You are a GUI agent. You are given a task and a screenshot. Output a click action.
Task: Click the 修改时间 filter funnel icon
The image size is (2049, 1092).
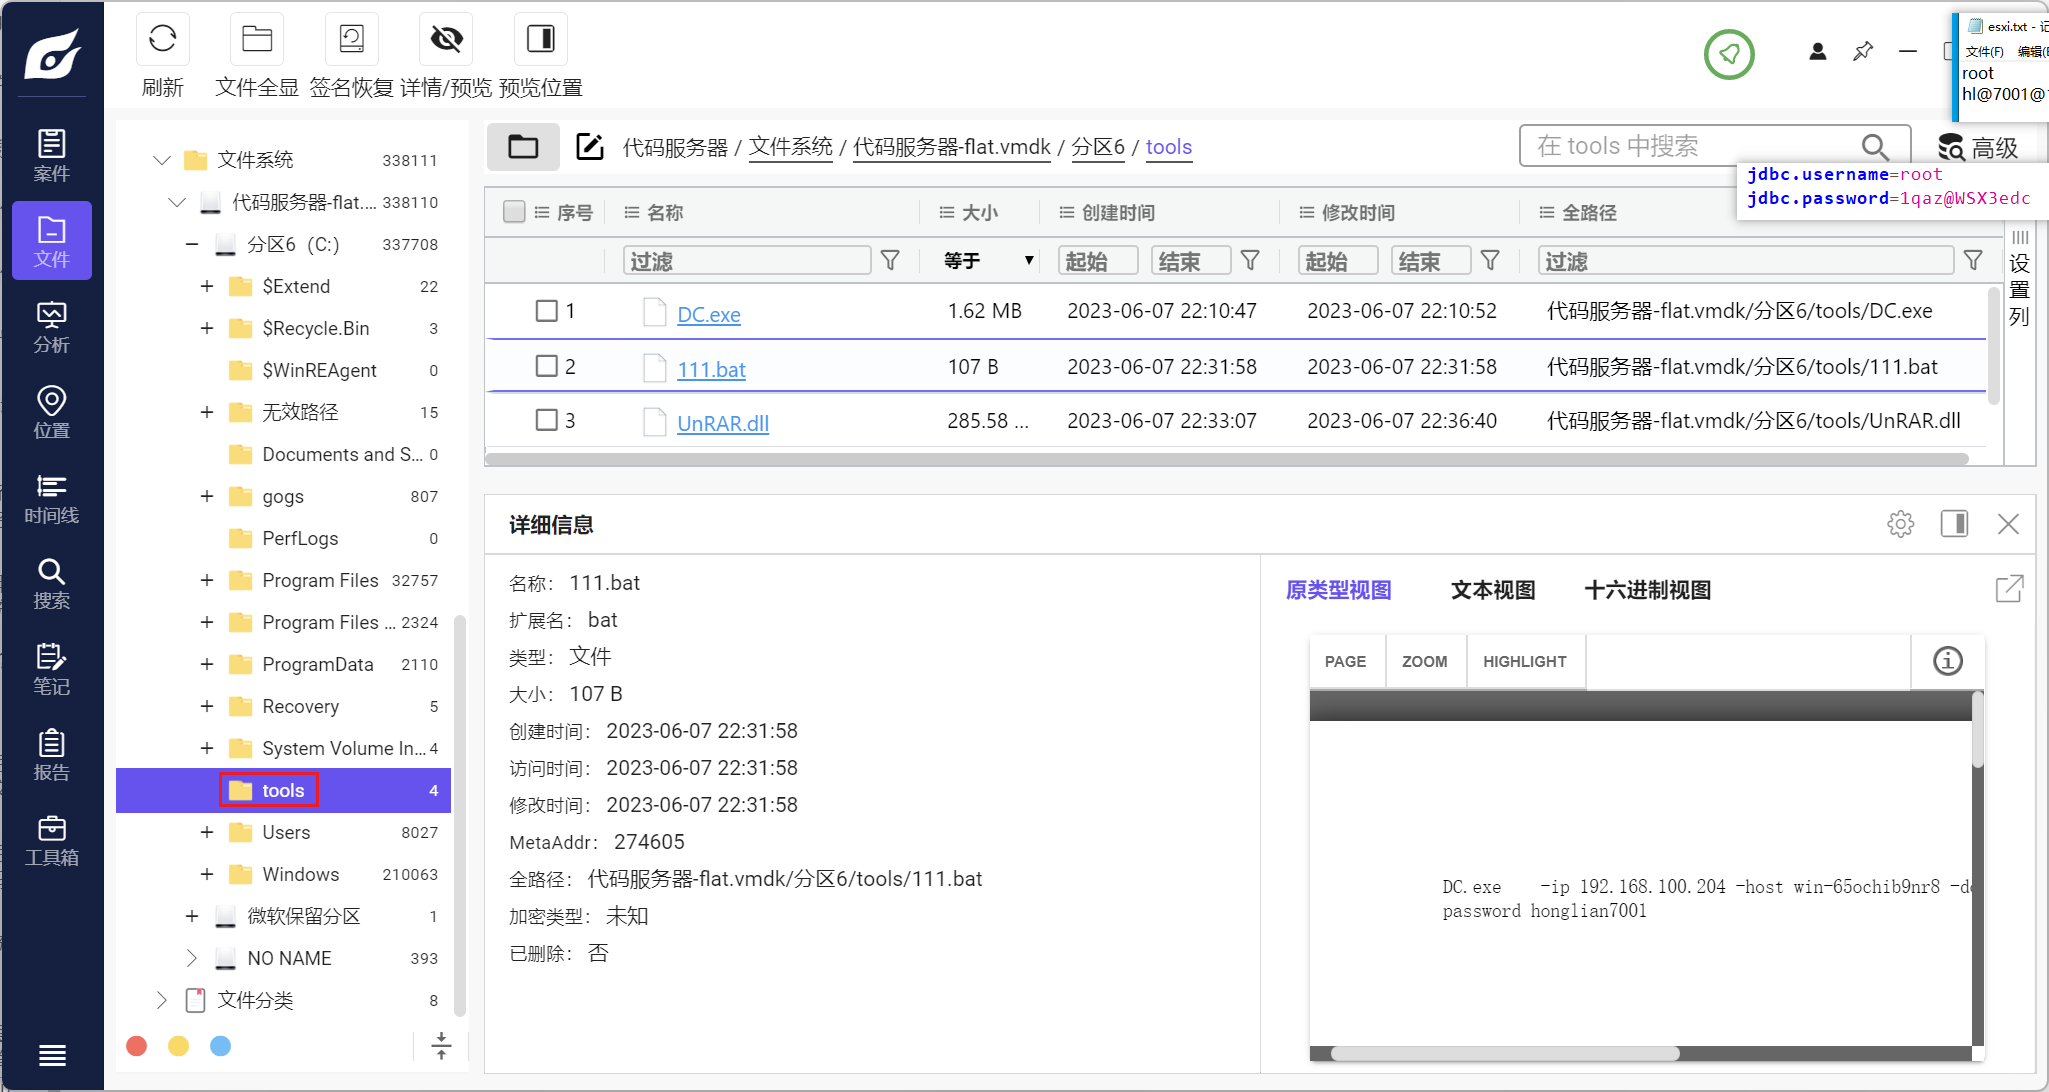1490,261
